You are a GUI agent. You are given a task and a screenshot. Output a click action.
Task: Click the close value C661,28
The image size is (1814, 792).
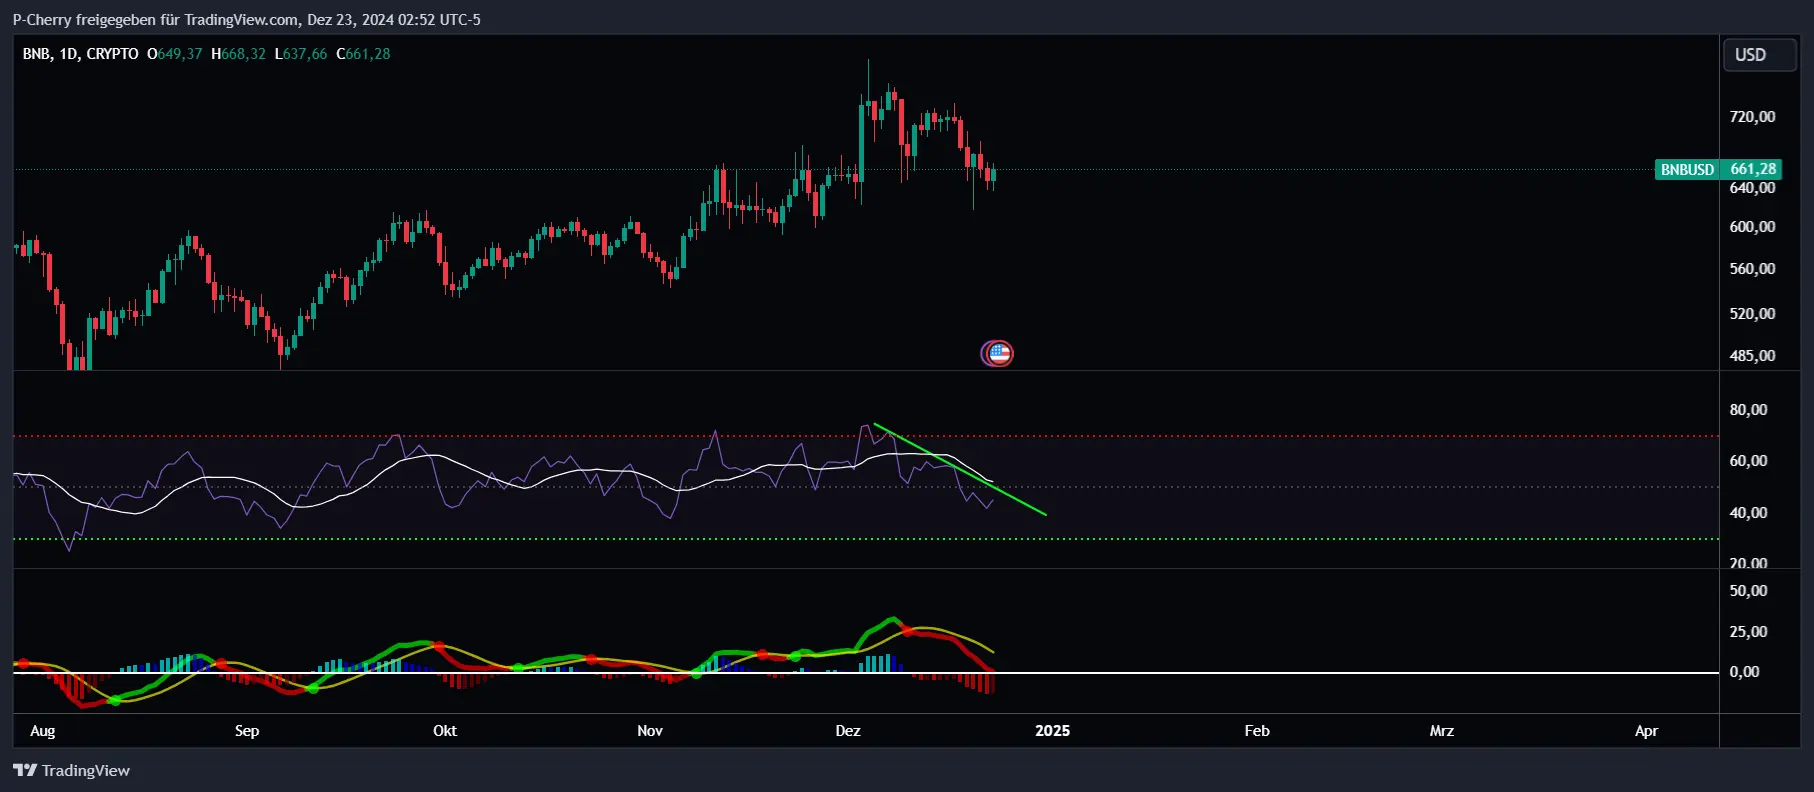[x=363, y=54]
